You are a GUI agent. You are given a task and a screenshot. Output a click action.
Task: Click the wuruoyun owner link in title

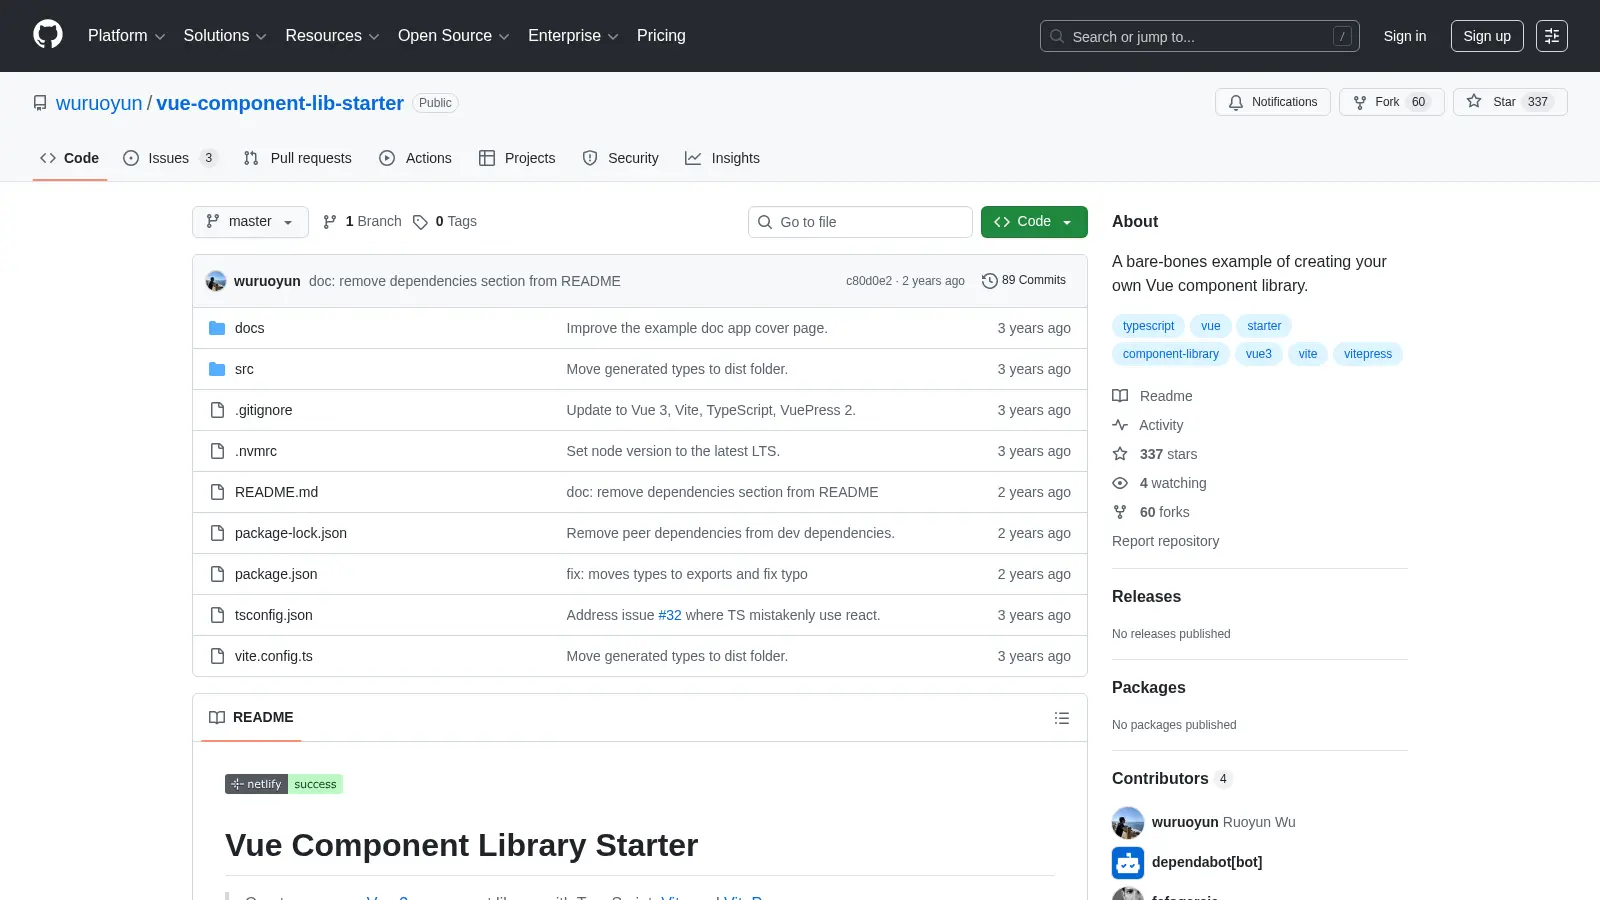(99, 103)
